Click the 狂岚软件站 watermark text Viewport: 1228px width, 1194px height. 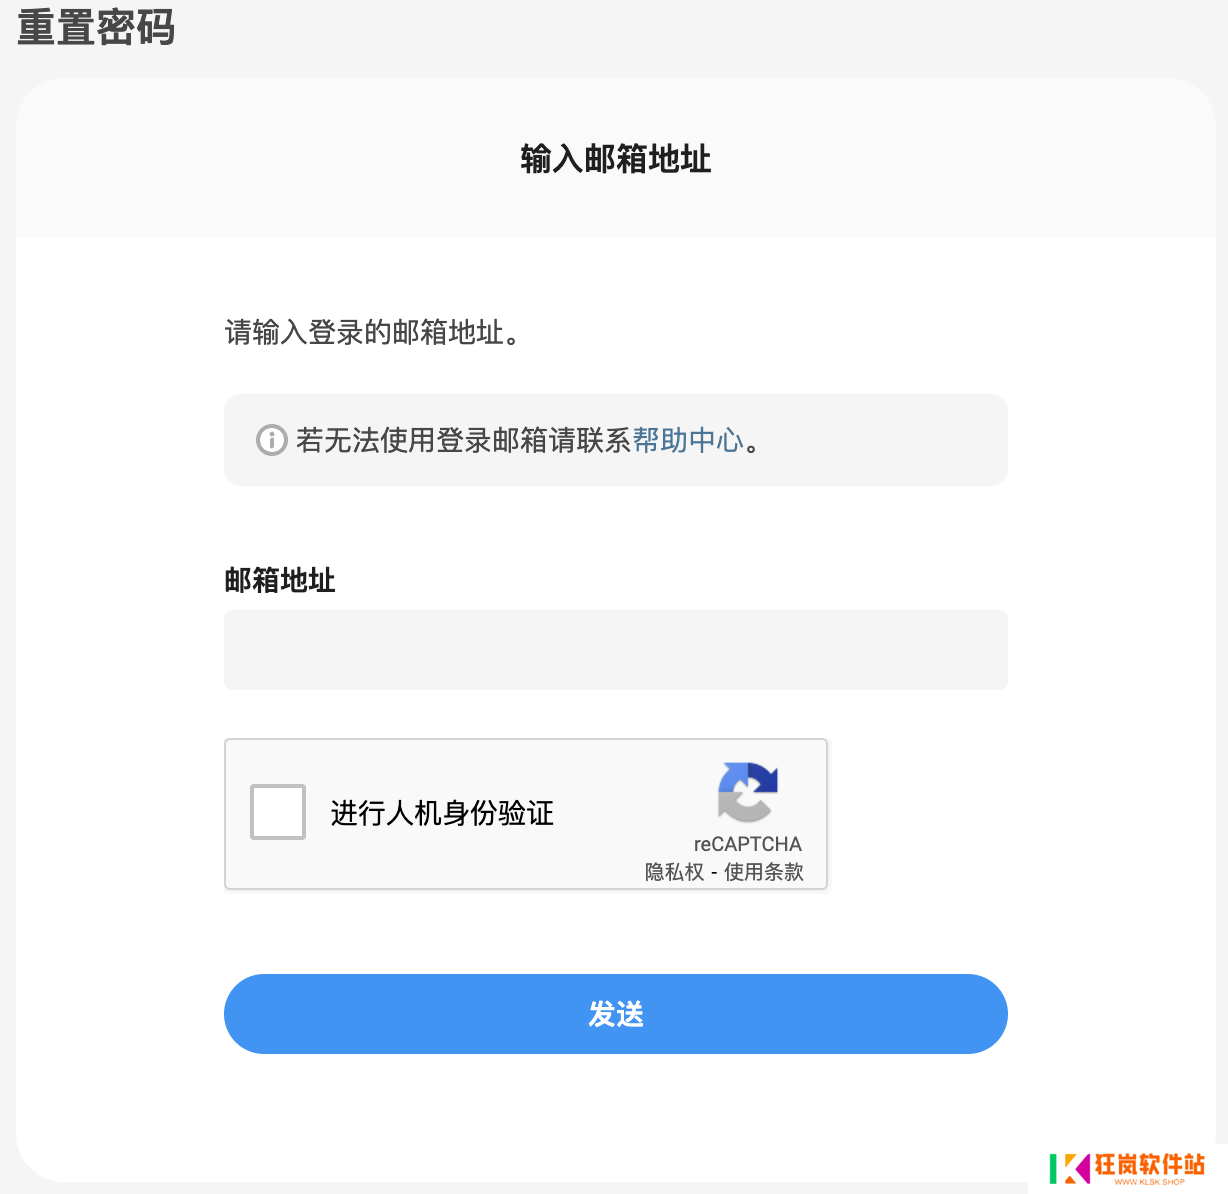1149,1164
